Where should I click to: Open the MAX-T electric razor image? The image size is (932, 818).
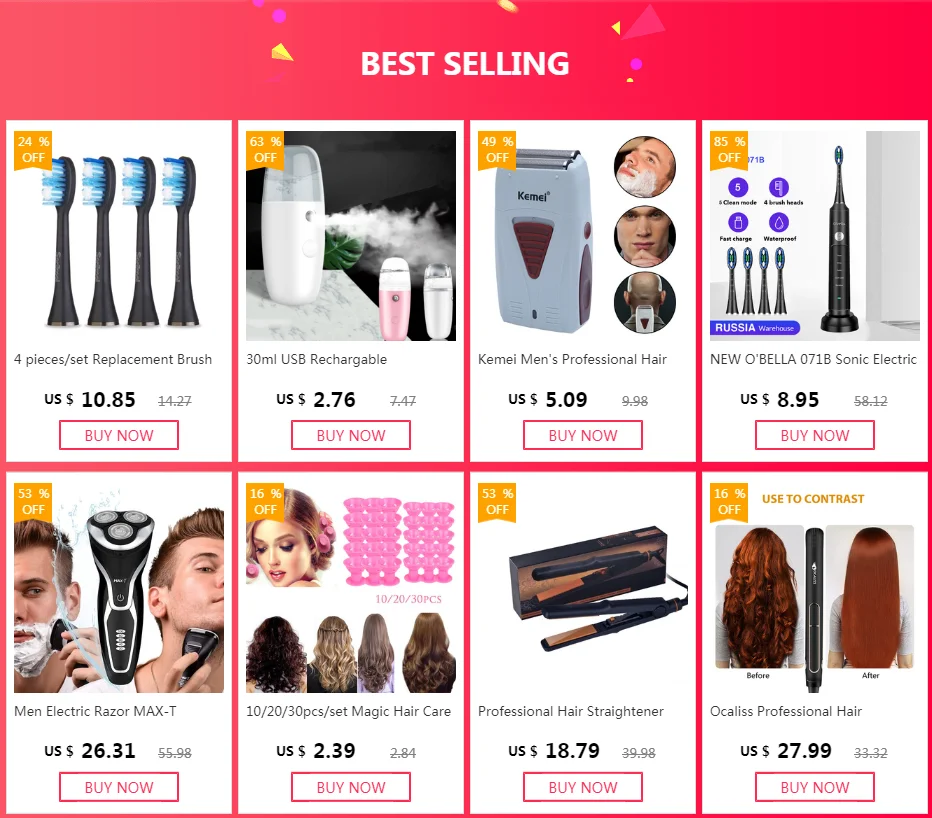(119, 588)
